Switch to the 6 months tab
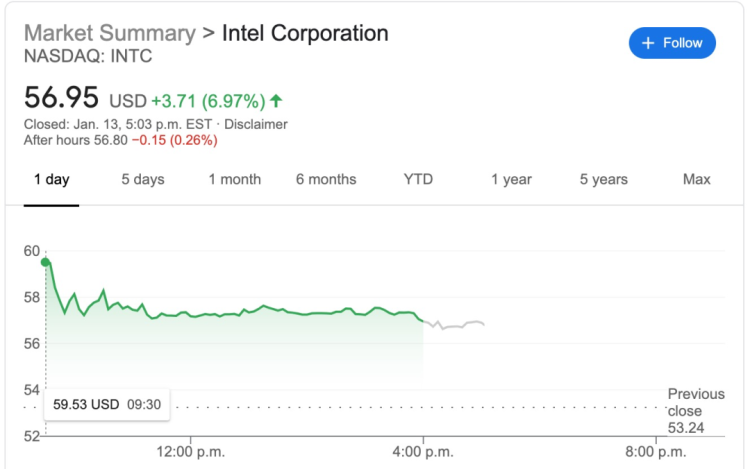 tap(326, 180)
